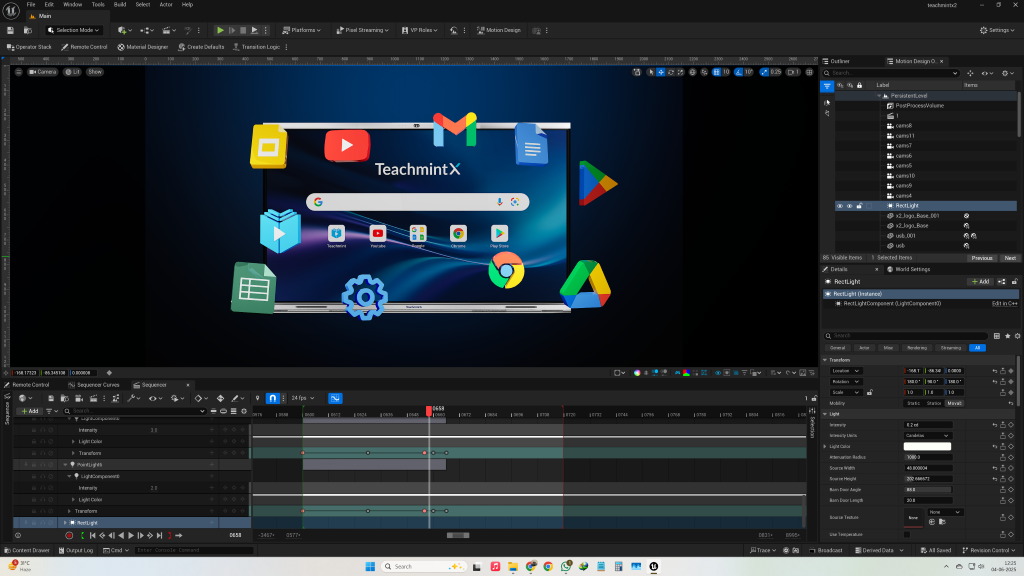This screenshot has height=576, width=1024.
Task: Open the viewport Lit view mode
Action: click(72, 72)
